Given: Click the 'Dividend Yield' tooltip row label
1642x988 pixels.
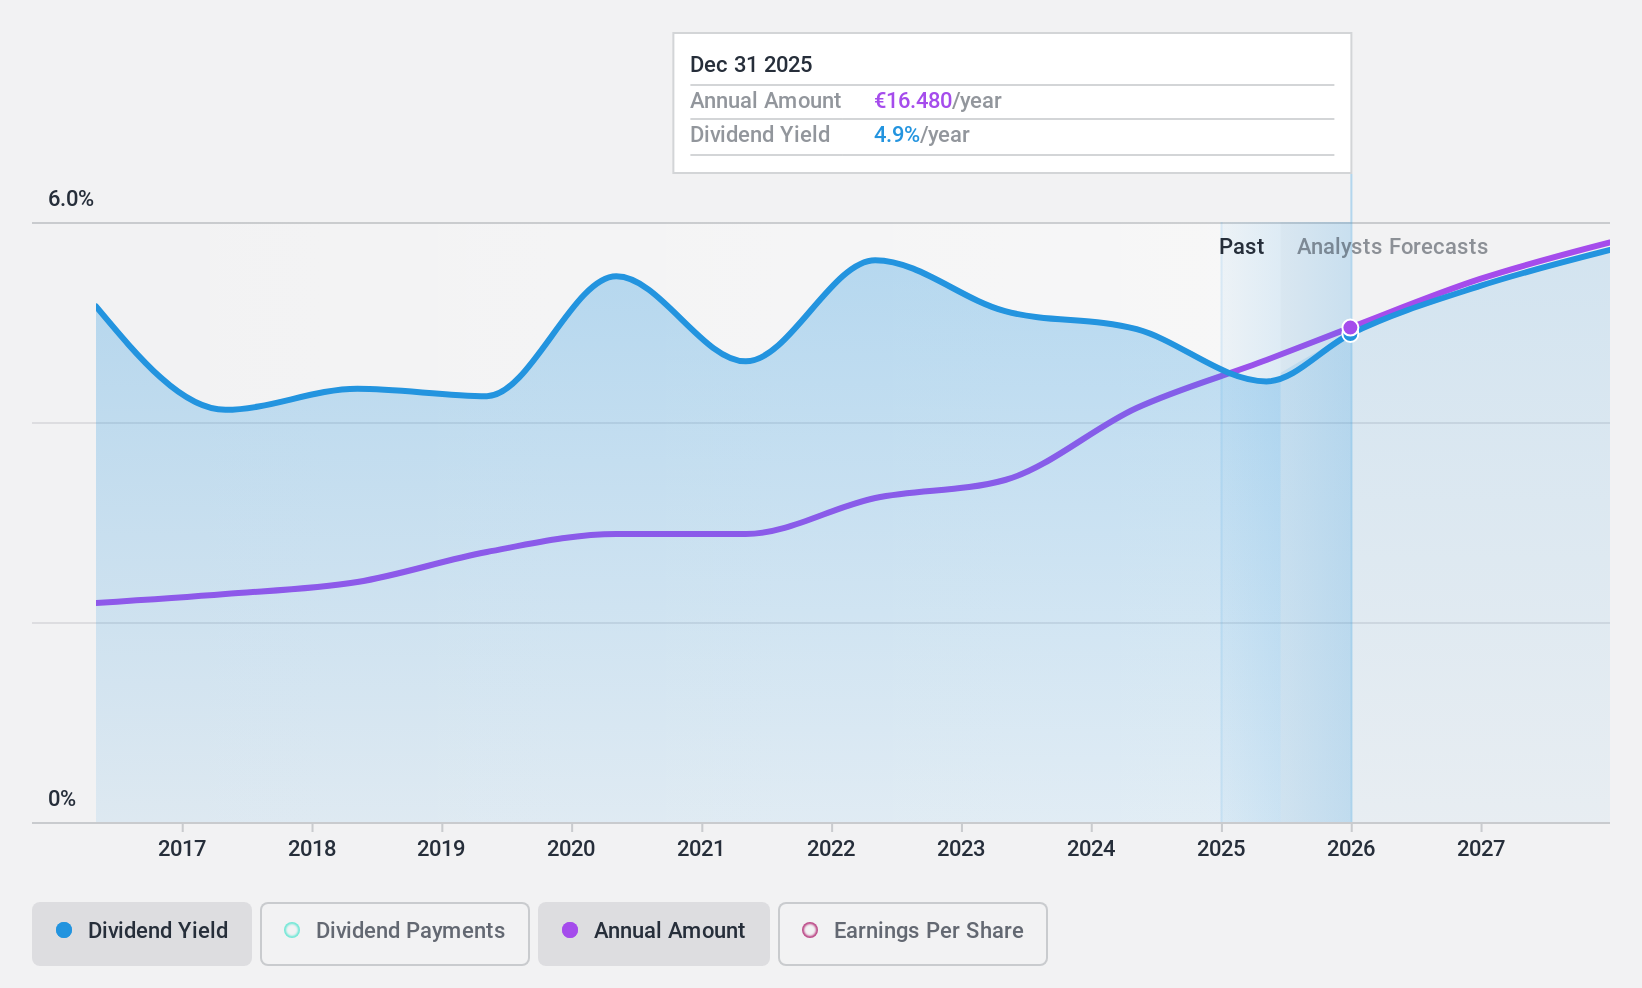Looking at the screenshot, I should pos(760,135).
